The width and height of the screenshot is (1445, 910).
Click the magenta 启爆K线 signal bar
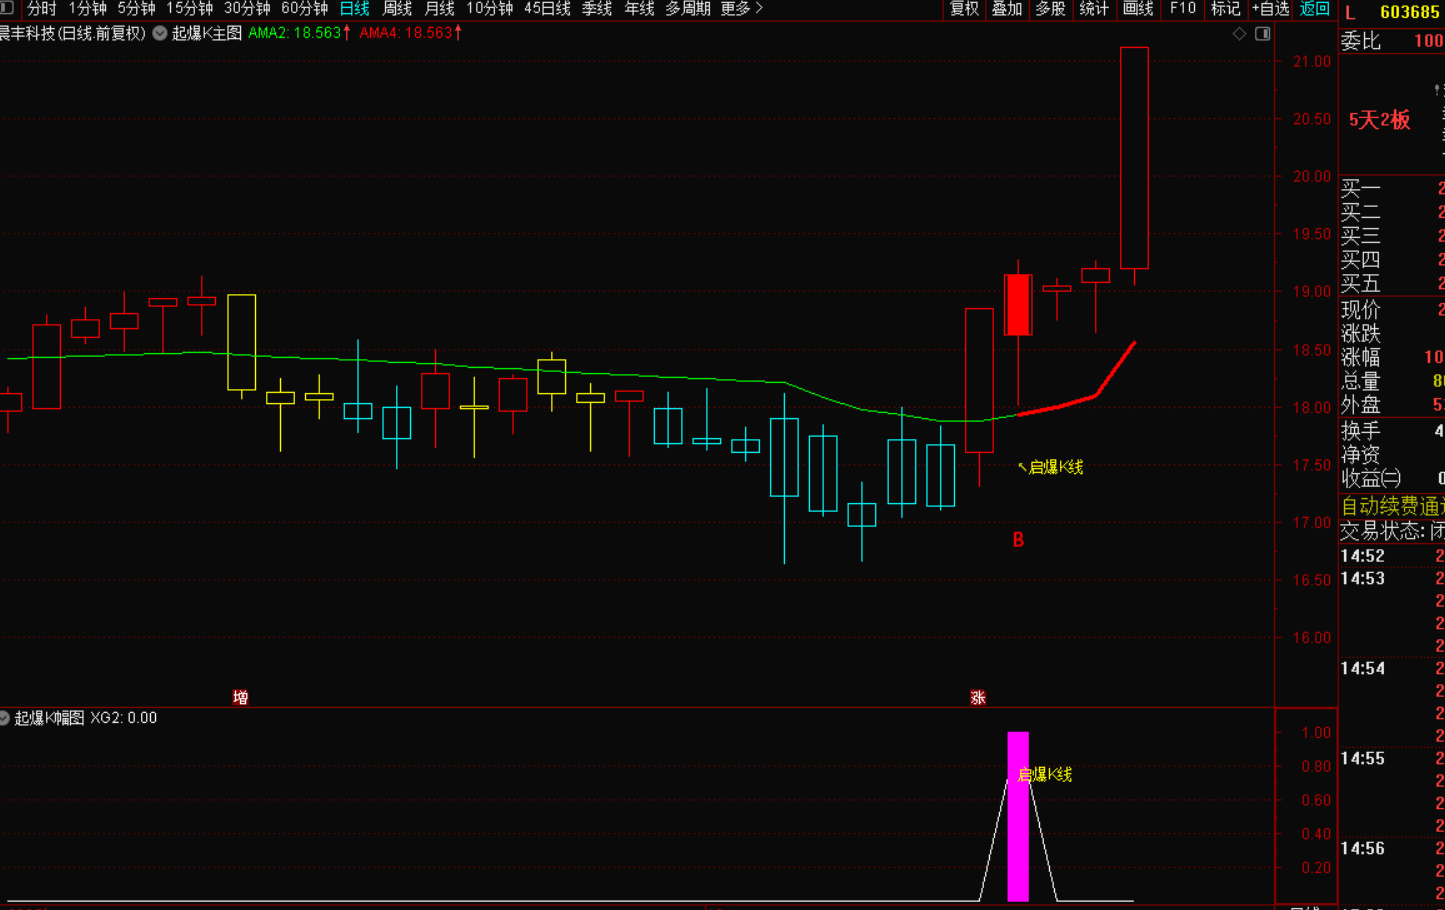click(x=1018, y=816)
